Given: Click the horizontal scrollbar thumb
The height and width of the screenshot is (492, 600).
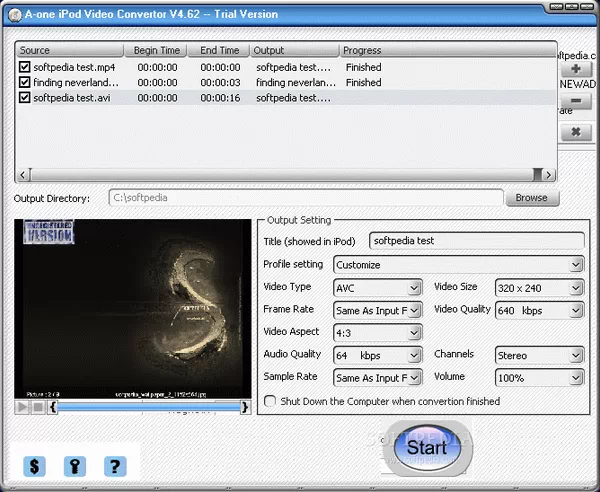Looking at the screenshot, I should 283,175.
